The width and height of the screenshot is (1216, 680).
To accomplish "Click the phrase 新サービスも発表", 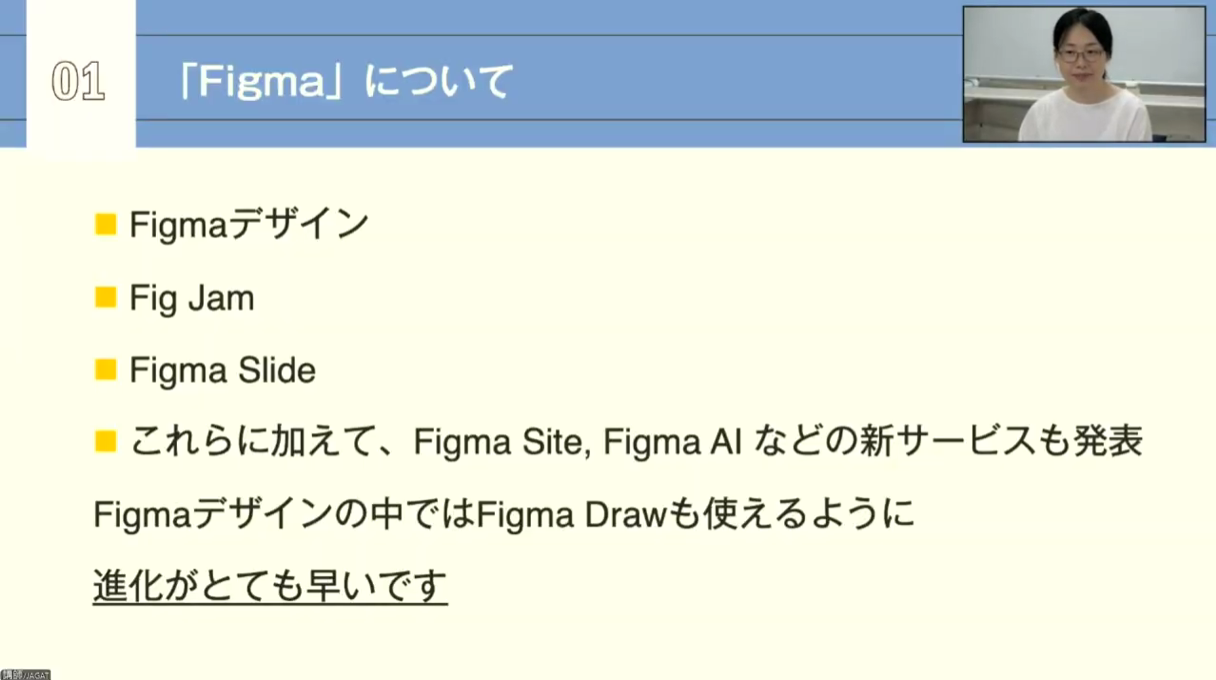I will coord(1000,441).
